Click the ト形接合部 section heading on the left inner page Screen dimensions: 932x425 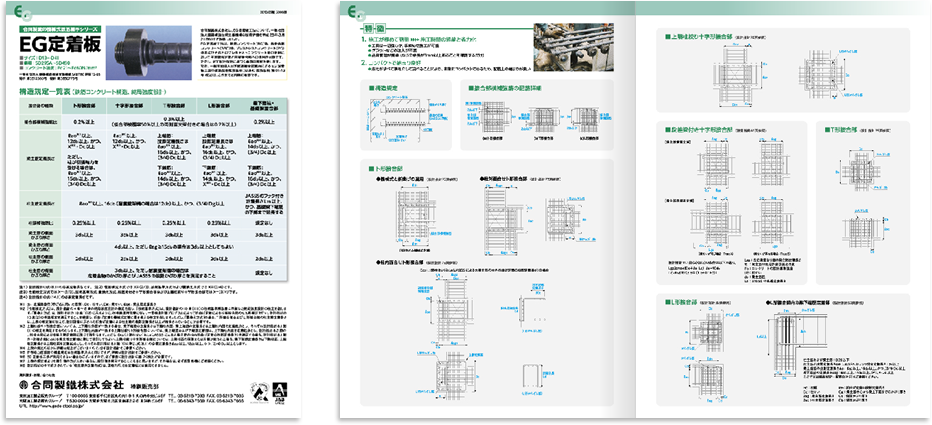point(385,170)
